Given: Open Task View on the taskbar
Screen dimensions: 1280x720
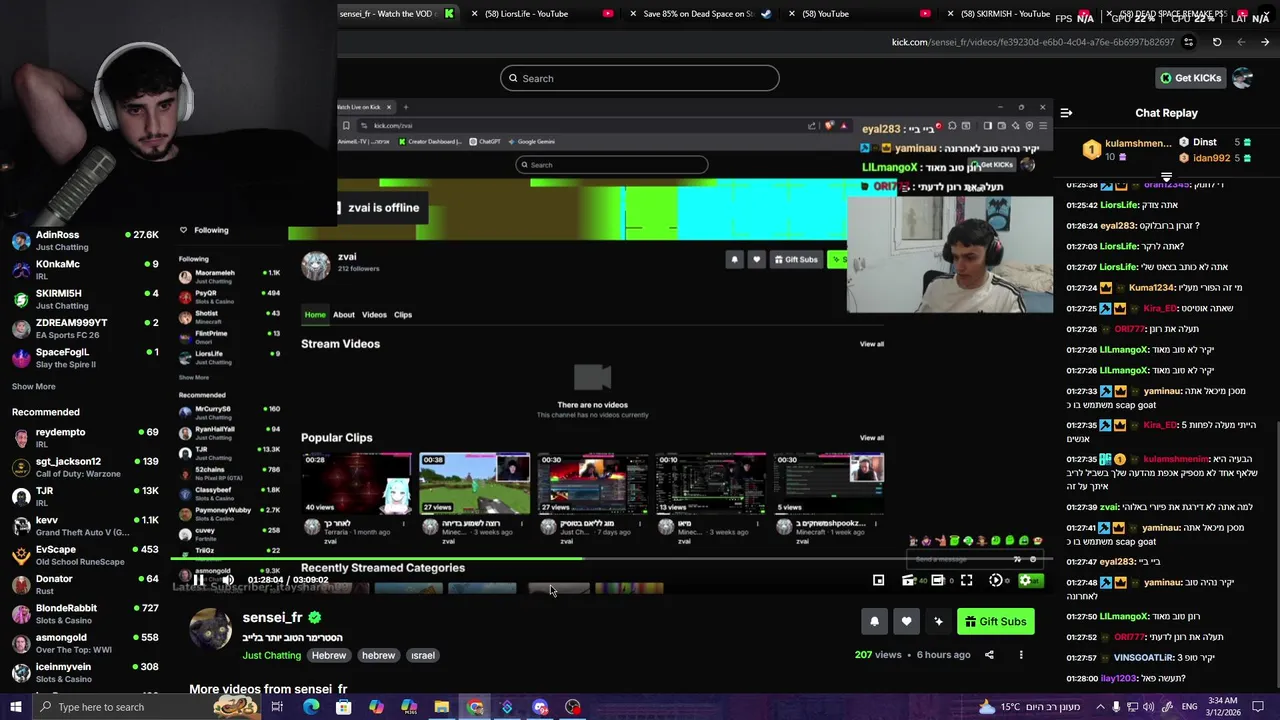Looking at the screenshot, I should pyautogui.click(x=277, y=707).
